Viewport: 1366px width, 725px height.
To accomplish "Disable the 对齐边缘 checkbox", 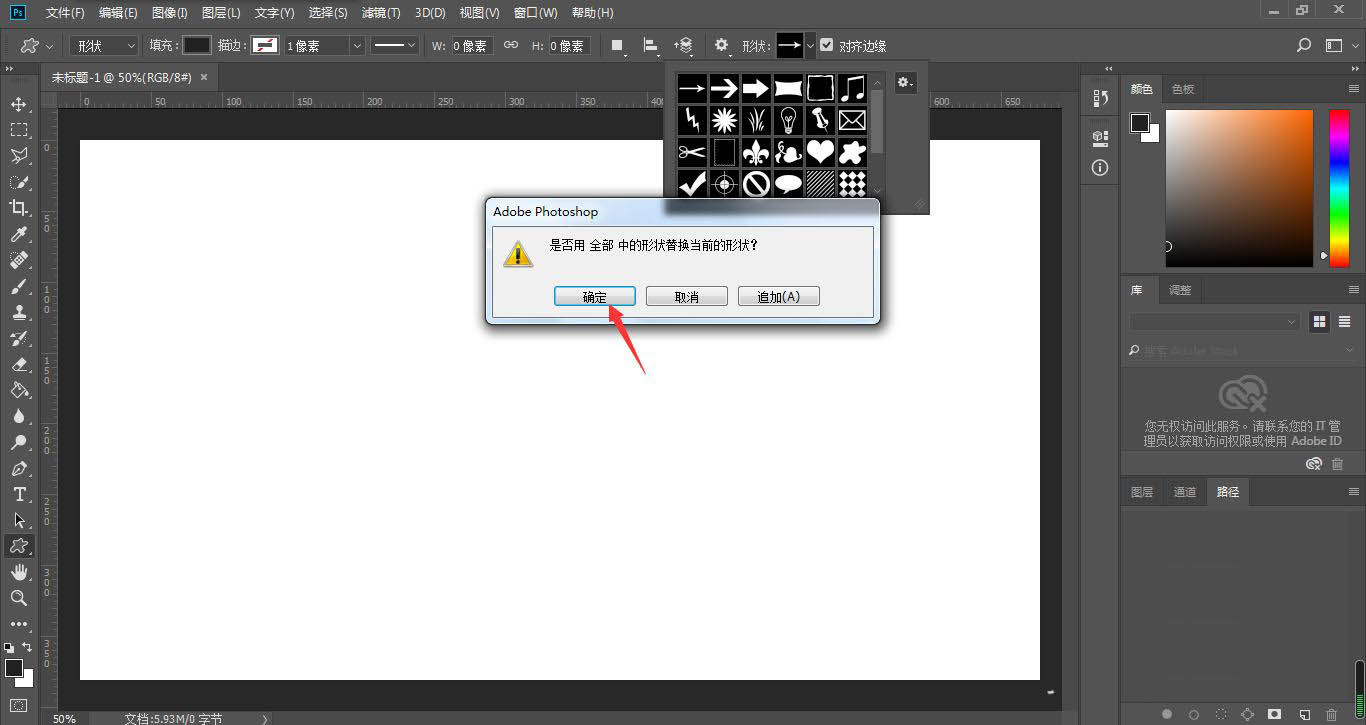I will 826,44.
